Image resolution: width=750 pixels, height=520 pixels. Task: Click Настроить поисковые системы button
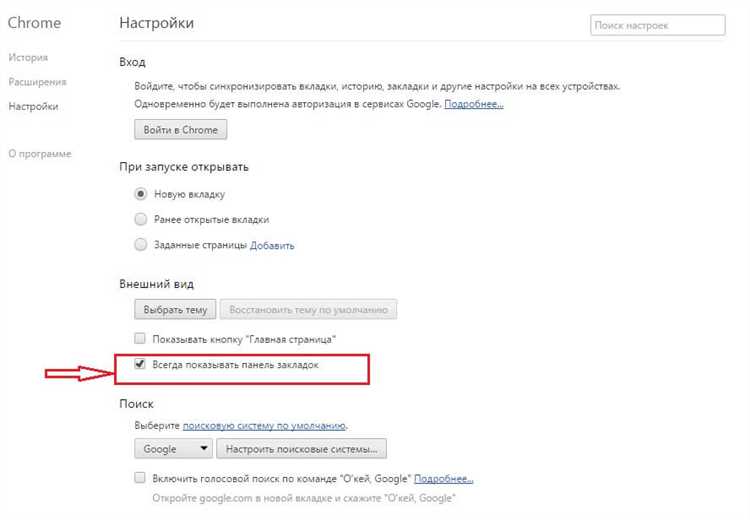coord(301,449)
